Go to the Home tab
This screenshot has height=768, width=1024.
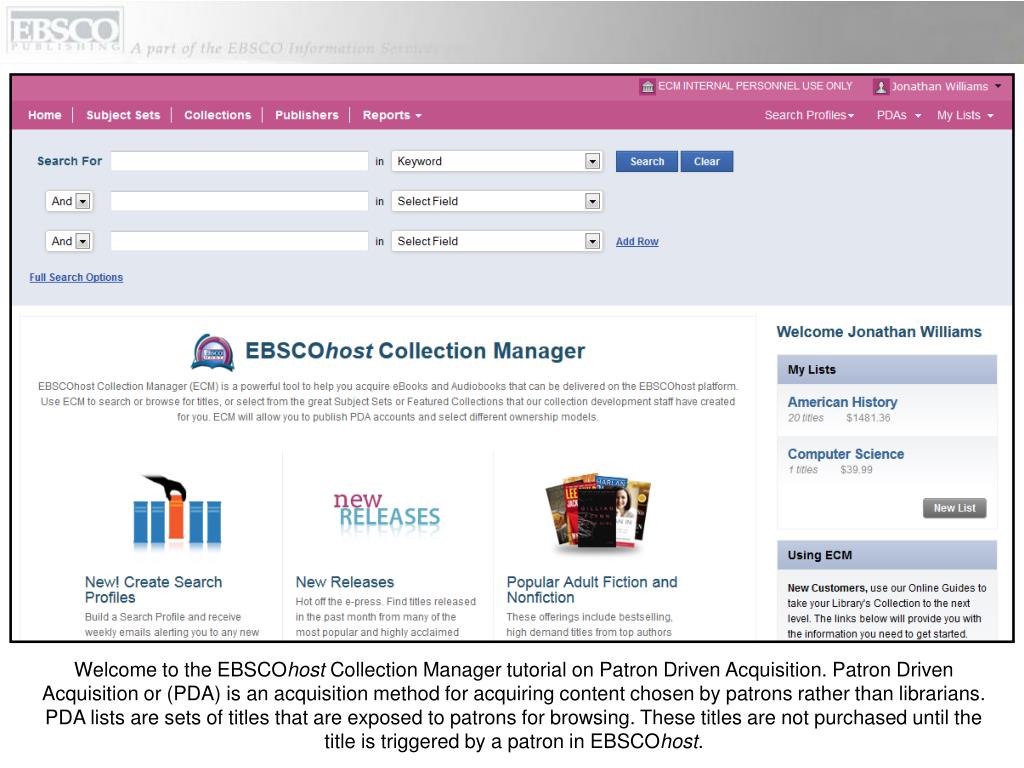pos(44,116)
